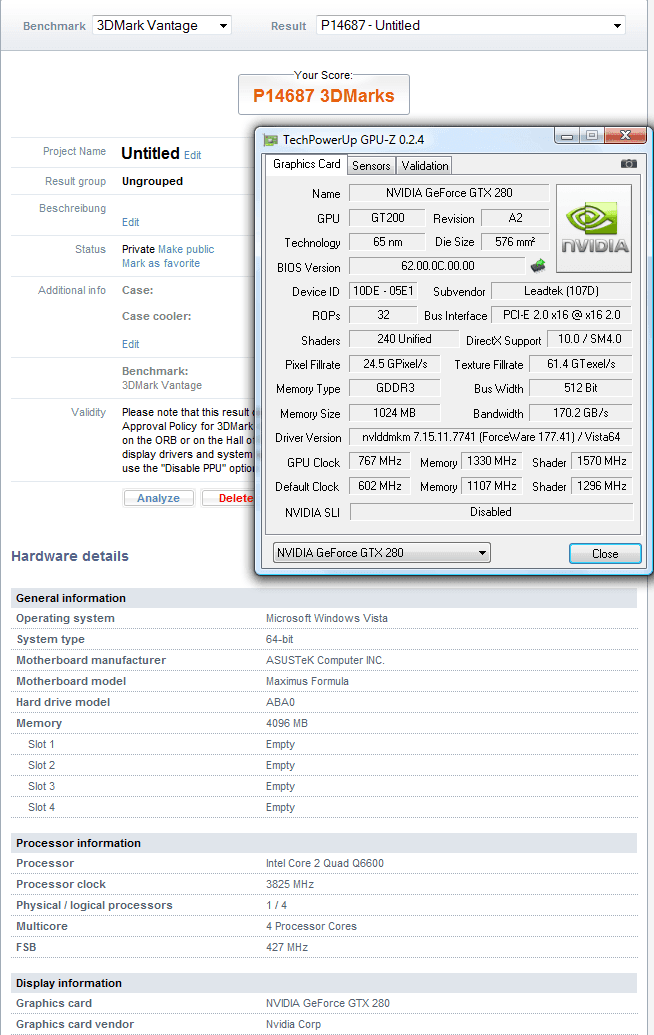Switch to the Validation tab
This screenshot has width=654, height=1035.
coord(424,166)
